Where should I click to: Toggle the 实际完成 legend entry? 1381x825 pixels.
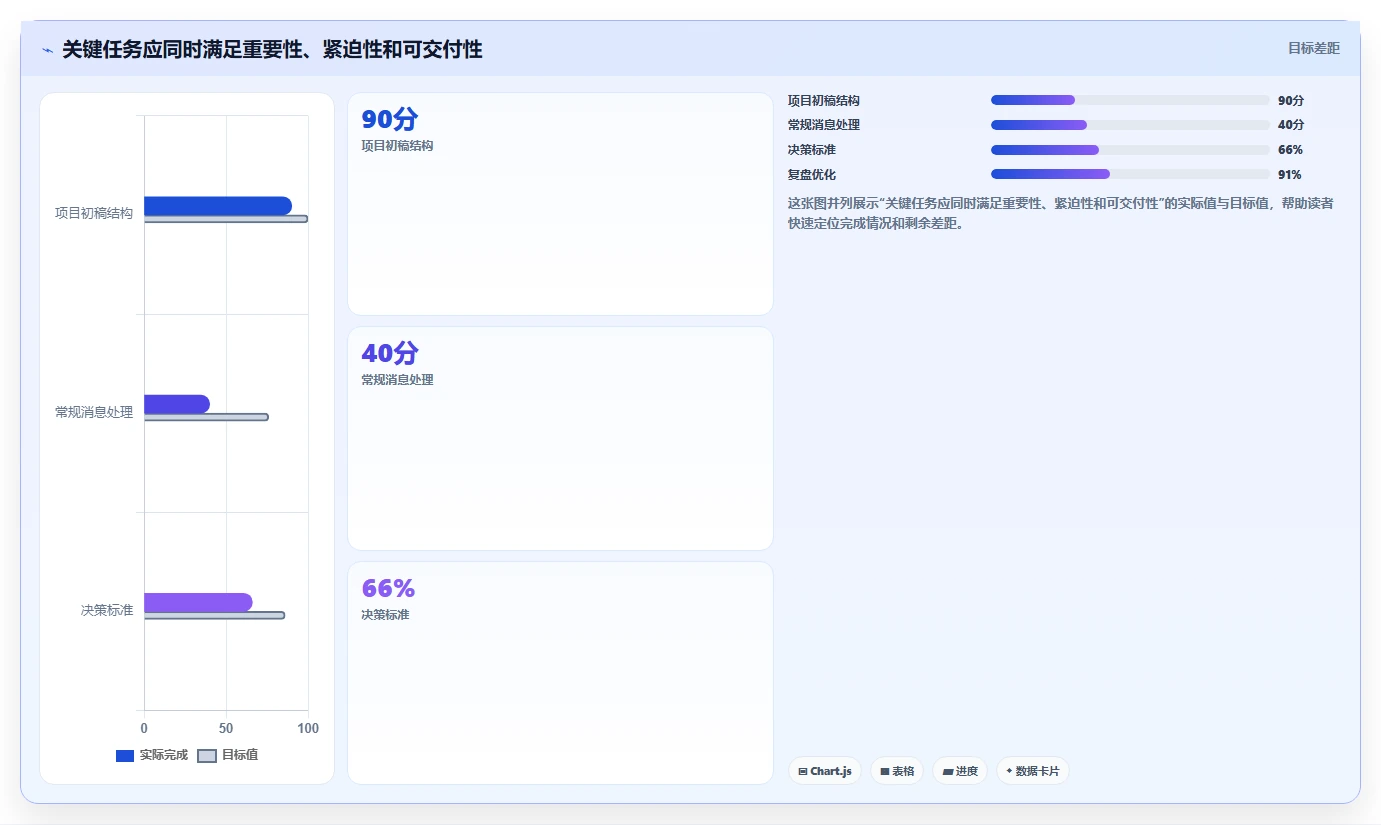pyautogui.click(x=152, y=755)
